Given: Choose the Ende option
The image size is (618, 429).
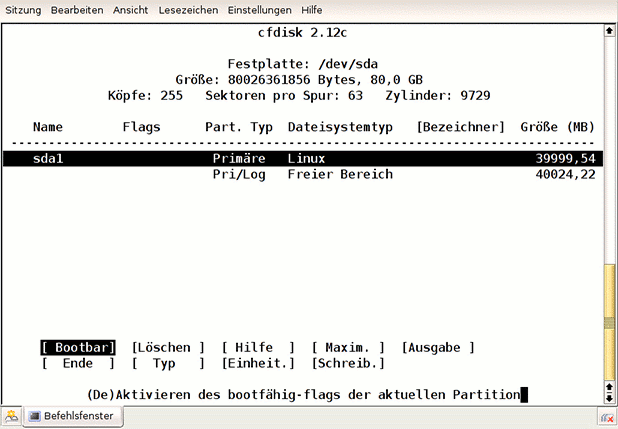Looking at the screenshot, I should (78, 363).
